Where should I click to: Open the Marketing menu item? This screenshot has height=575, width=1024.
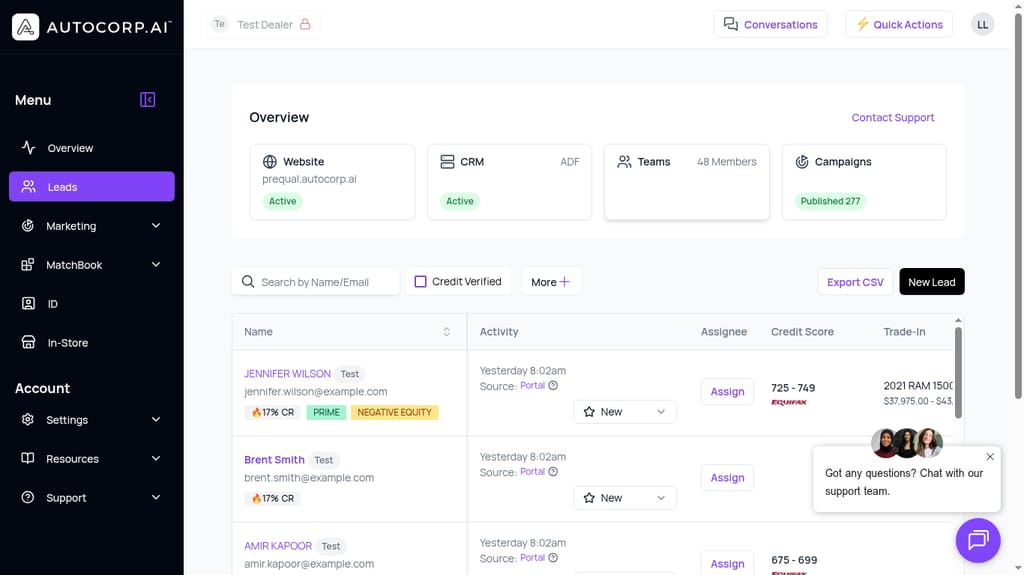coord(92,225)
